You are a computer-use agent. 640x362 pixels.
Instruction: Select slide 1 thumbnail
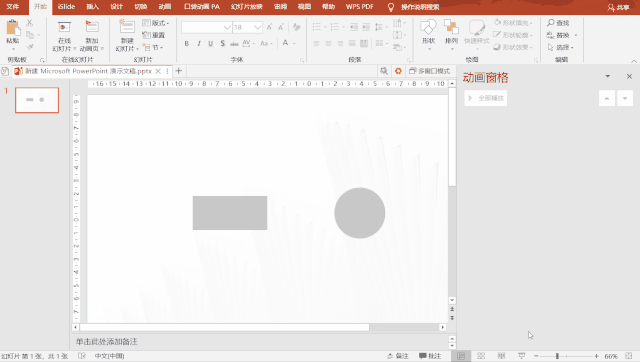point(37,100)
